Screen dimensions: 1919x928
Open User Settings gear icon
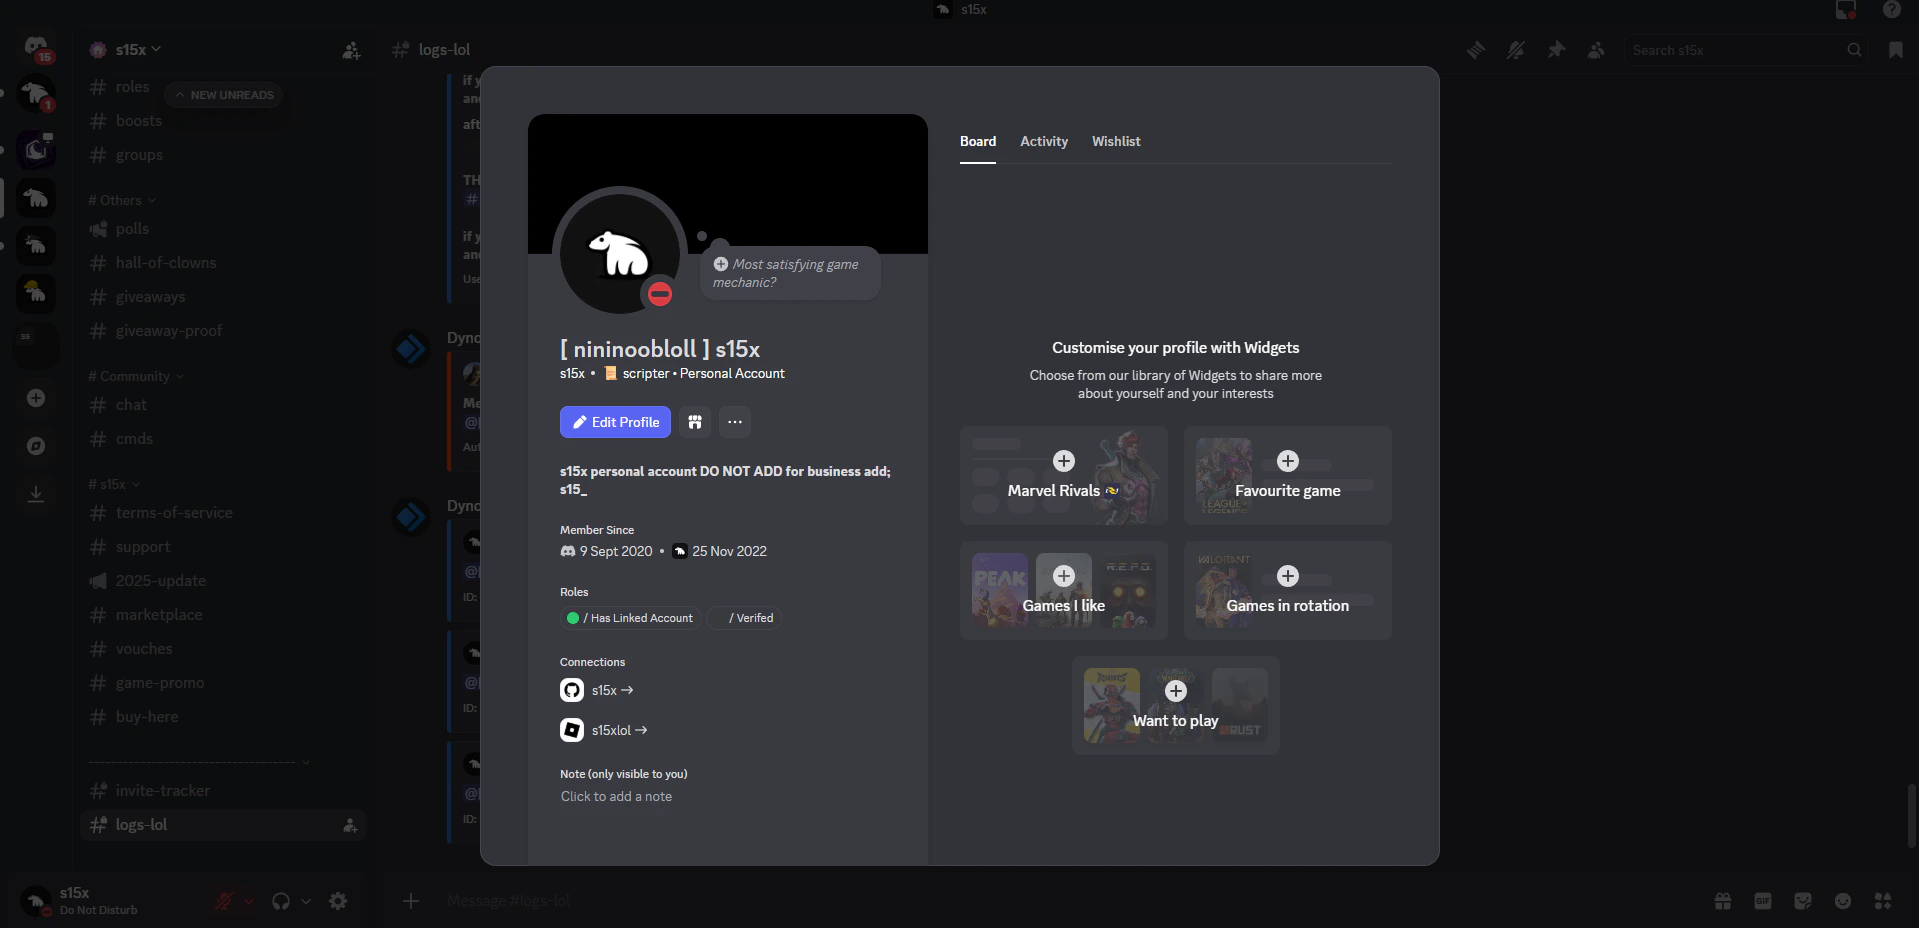point(338,901)
